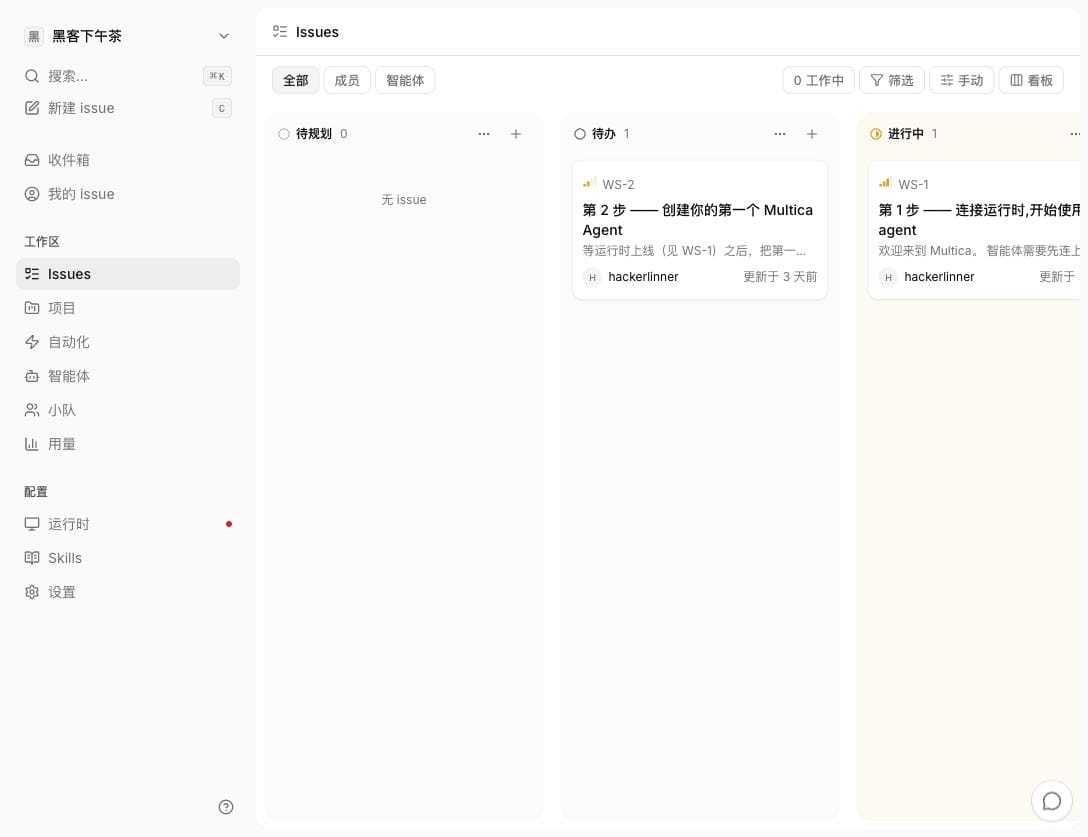Select the 成员 filter tab

(347, 81)
